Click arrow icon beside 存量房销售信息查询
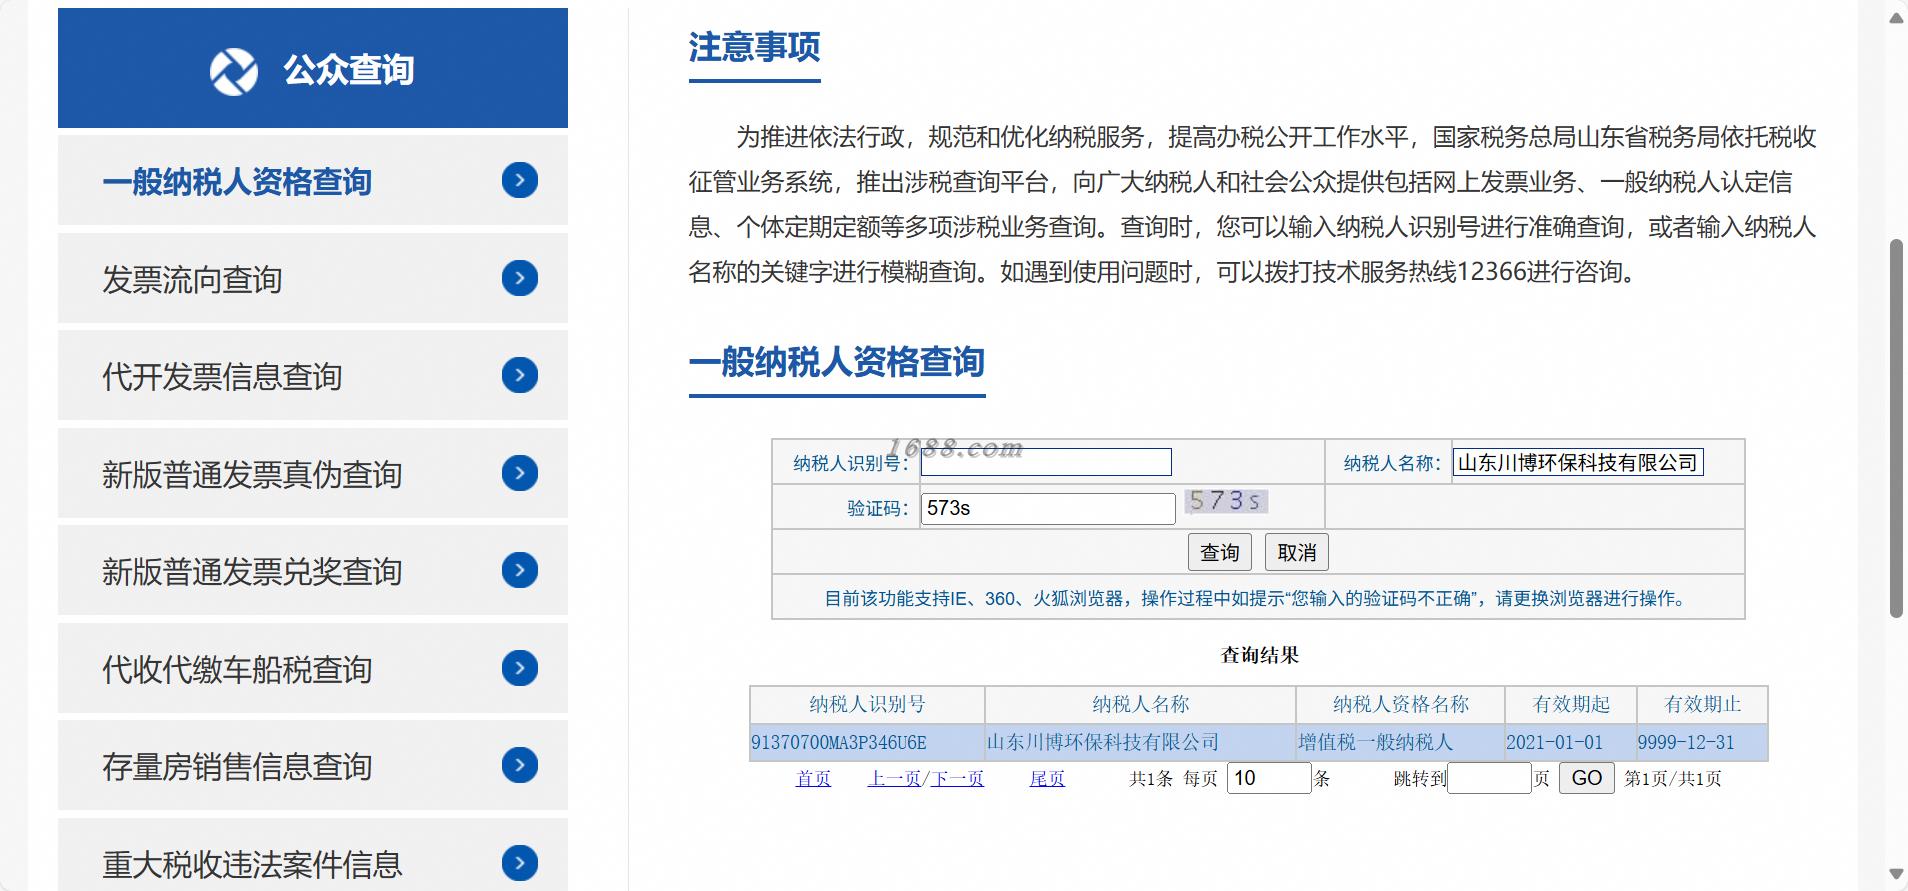The image size is (1908, 891). pos(520,765)
